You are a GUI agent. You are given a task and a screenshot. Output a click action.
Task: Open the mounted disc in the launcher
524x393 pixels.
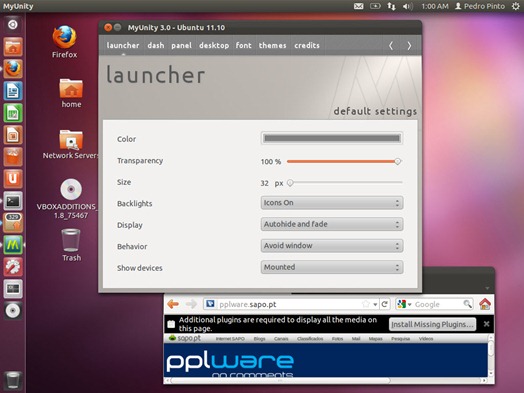tap(13, 311)
